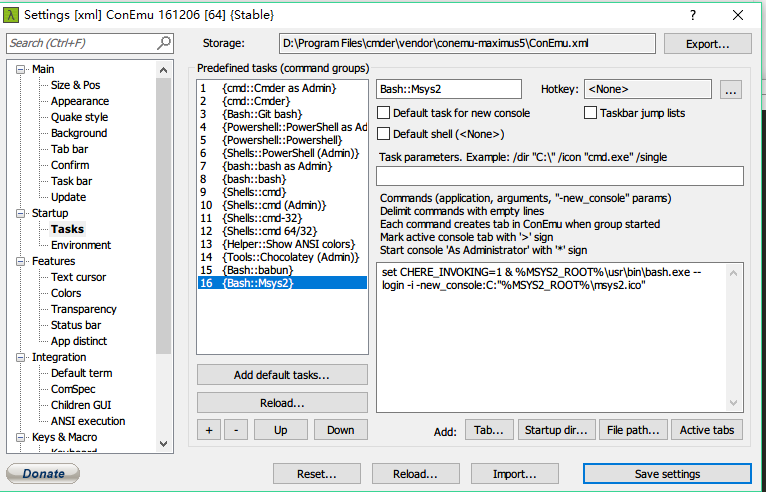Click Startup dir button
This screenshot has height=492, width=766.
click(x=556, y=430)
